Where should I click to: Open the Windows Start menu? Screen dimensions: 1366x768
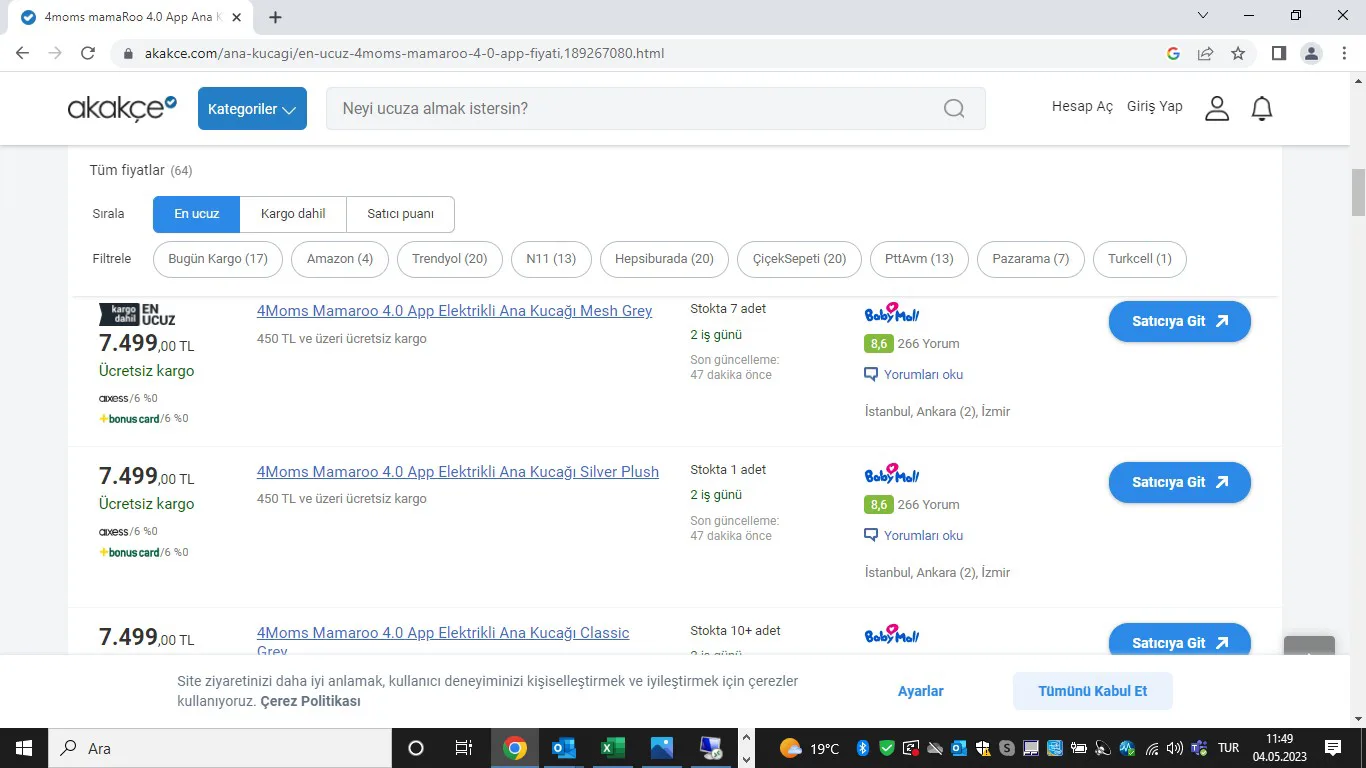point(23,748)
